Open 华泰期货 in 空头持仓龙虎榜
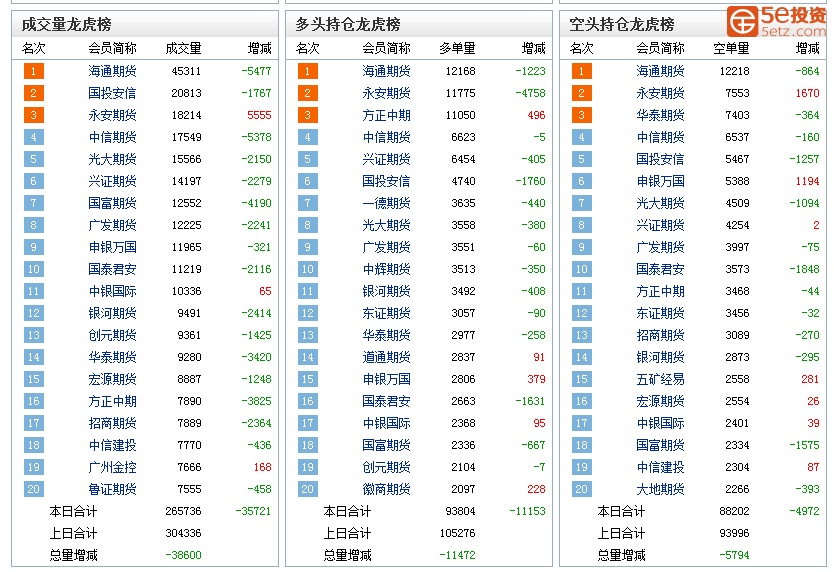834x572 pixels. pos(660,115)
